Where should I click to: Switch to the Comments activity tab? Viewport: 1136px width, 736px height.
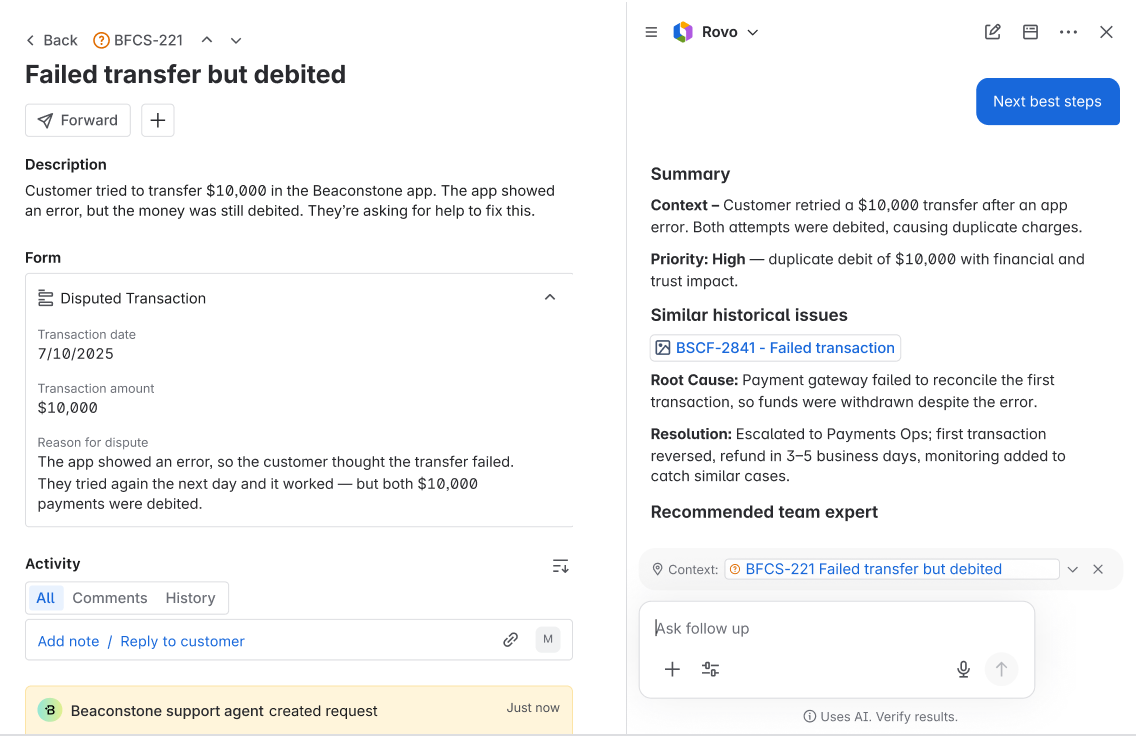click(109, 598)
